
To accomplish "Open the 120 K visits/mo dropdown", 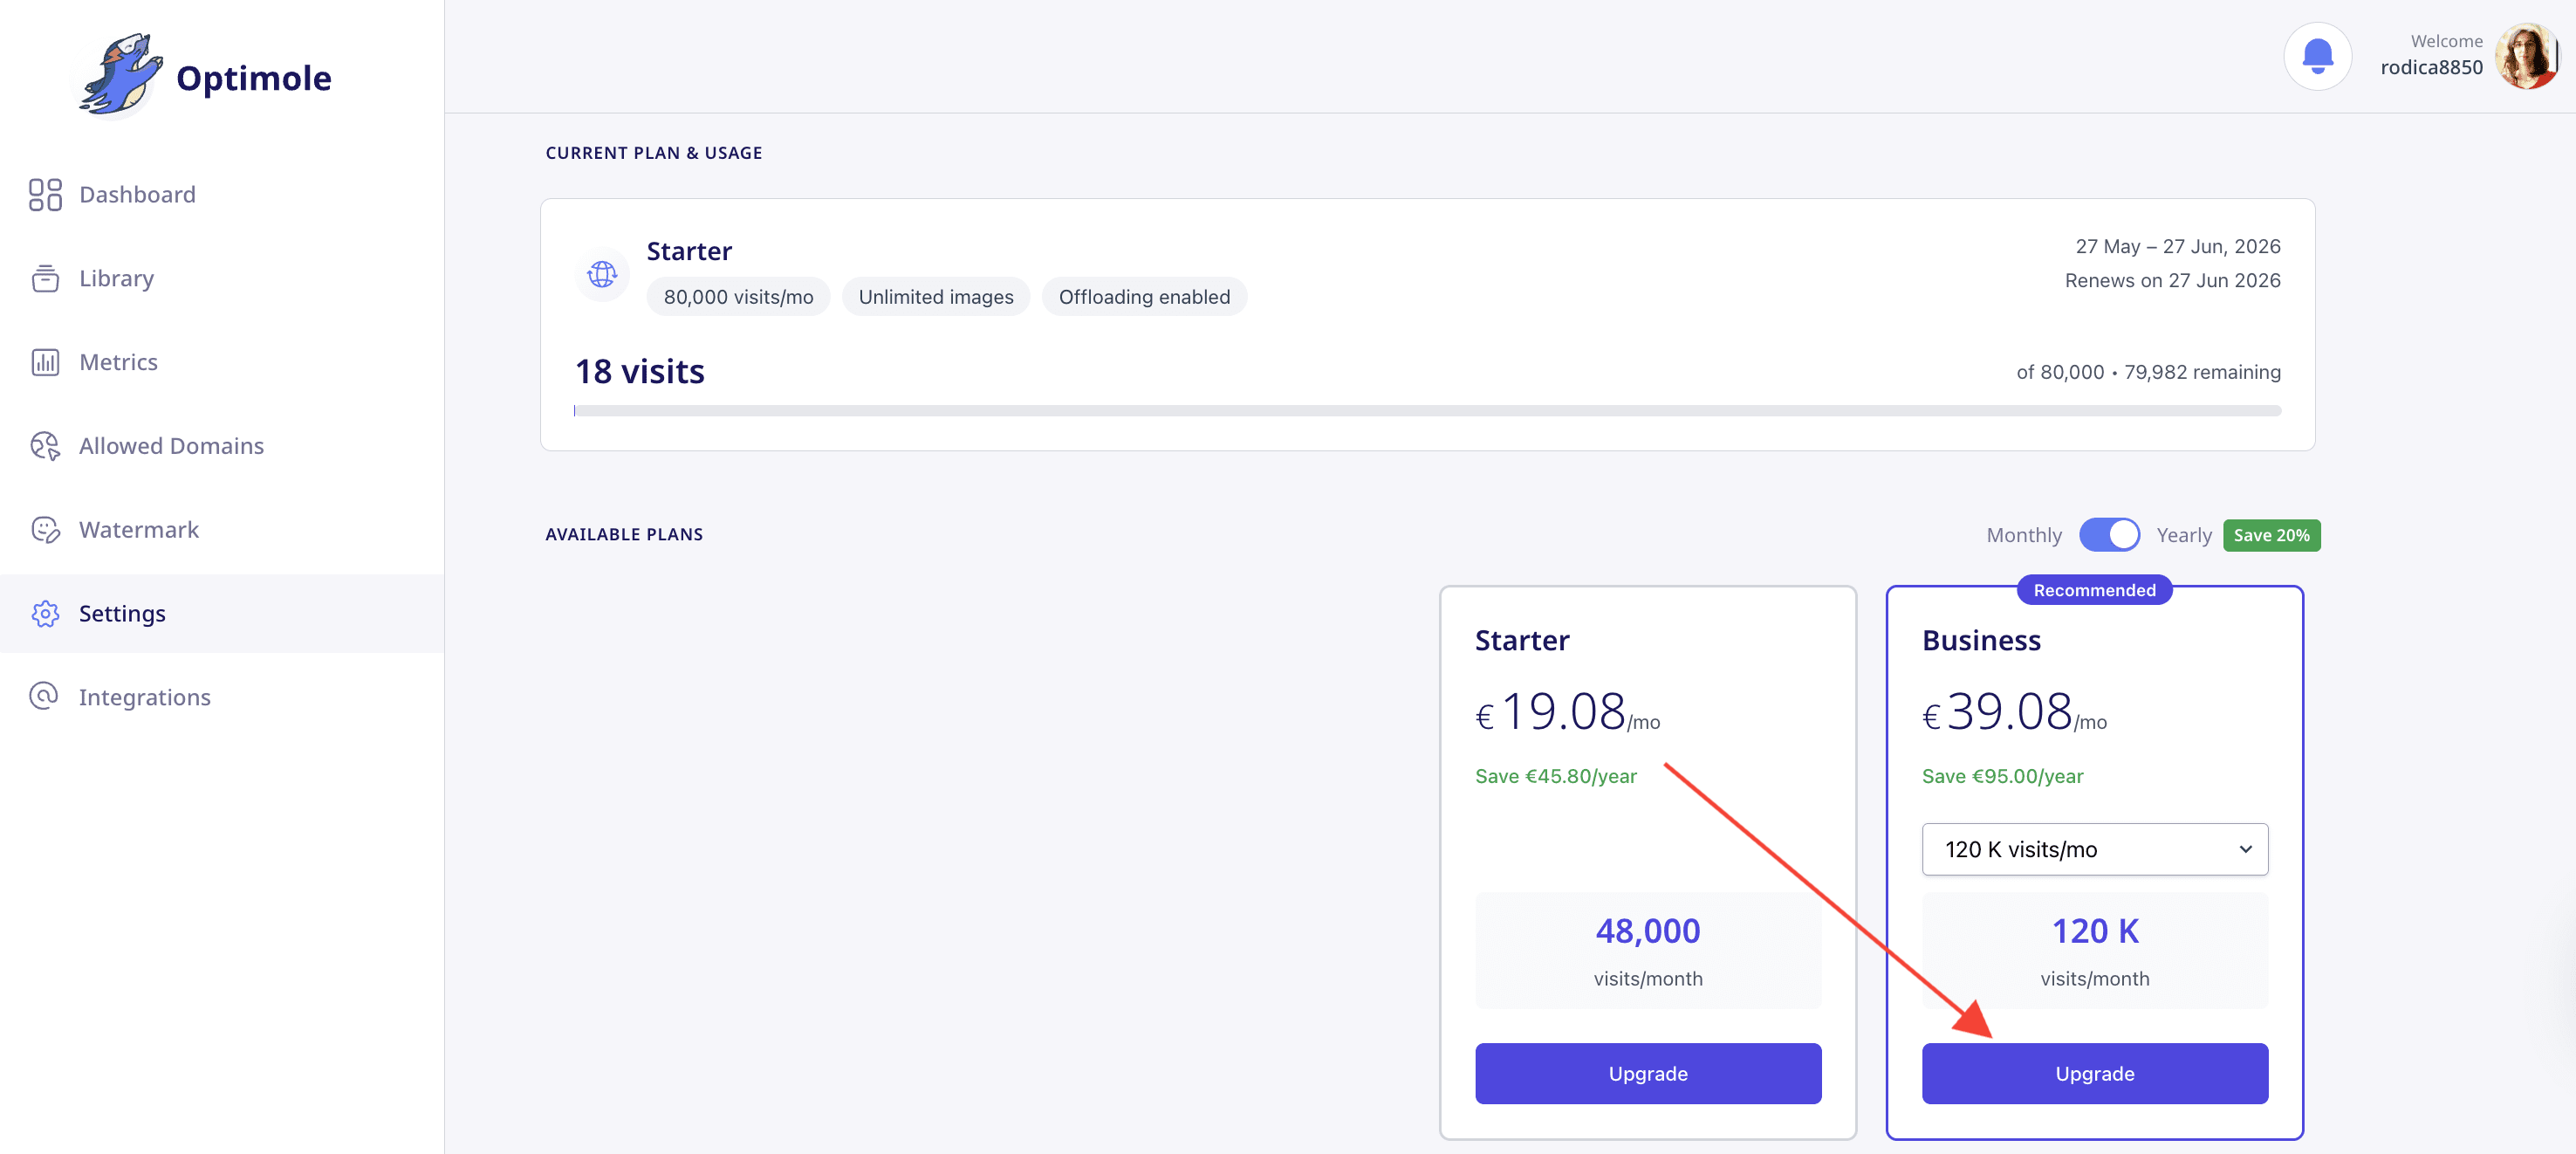I will pyautogui.click(x=2094, y=850).
